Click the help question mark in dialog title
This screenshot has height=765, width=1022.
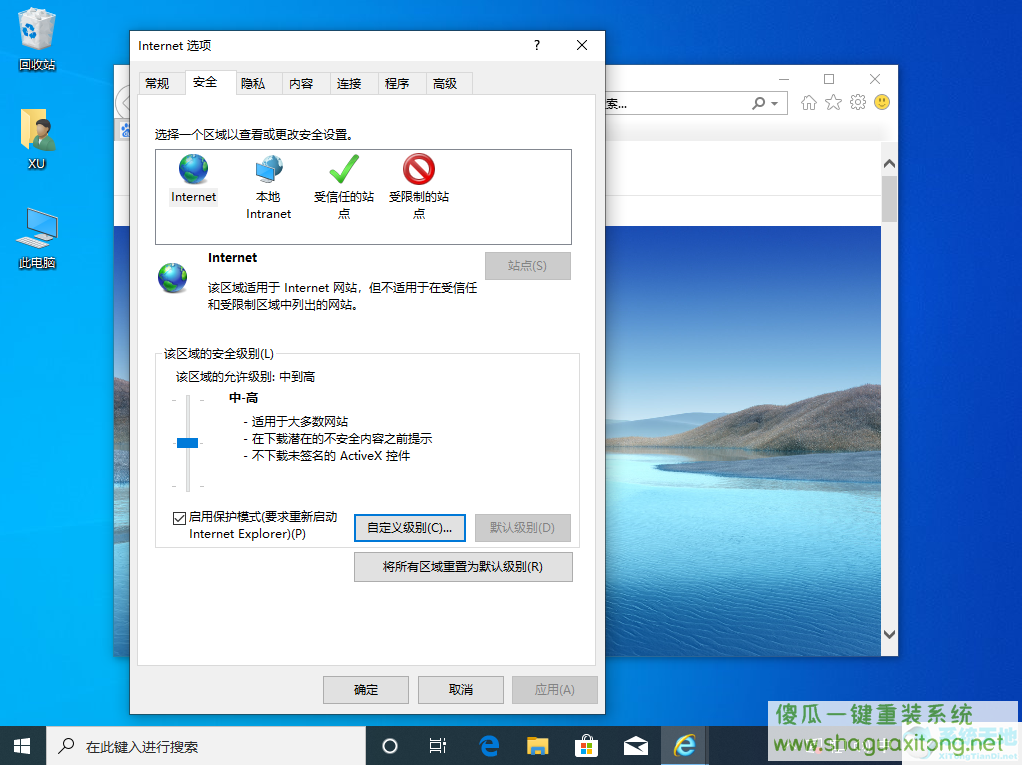[x=537, y=46]
